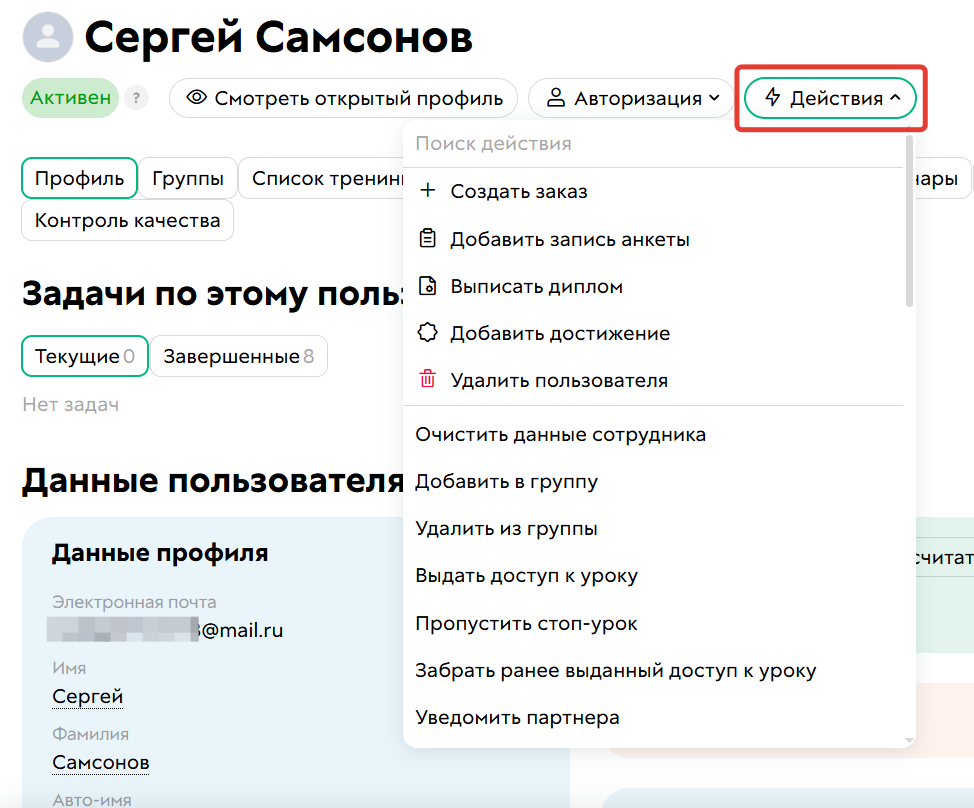This screenshot has height=808, width=974.
Task: Expand the truncated Список тренингов tab
Action: click(320, 178)
